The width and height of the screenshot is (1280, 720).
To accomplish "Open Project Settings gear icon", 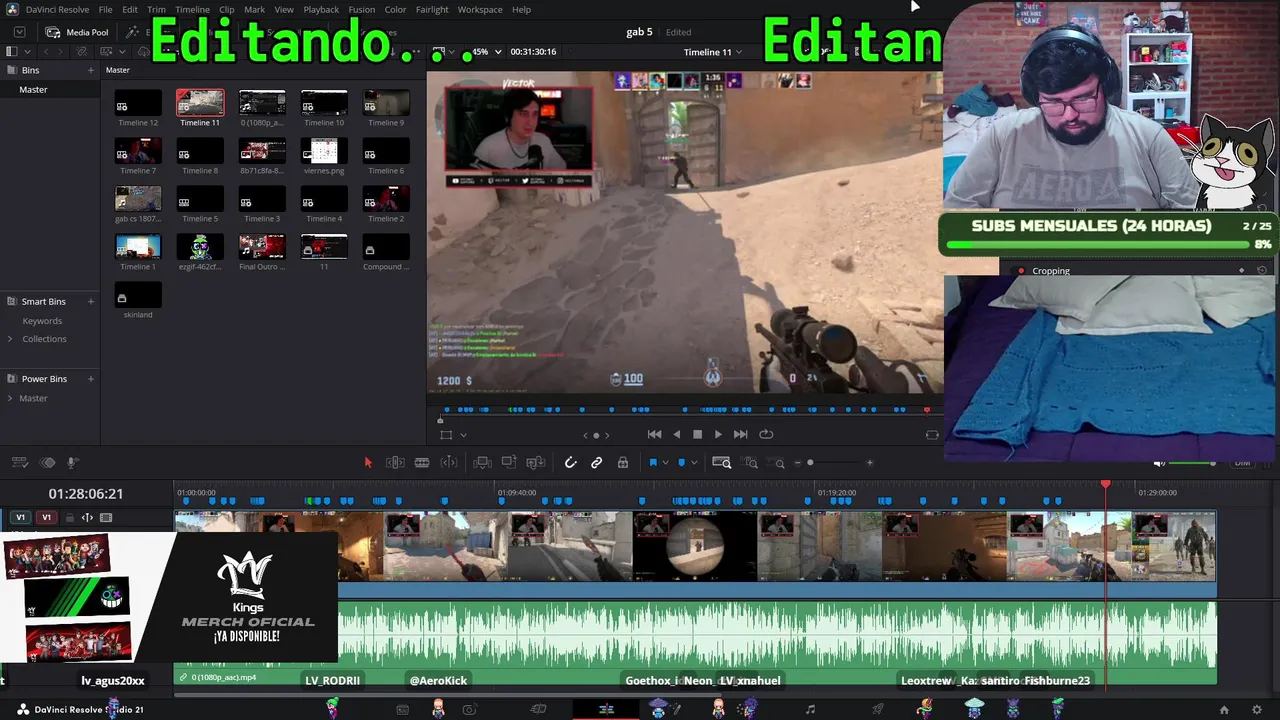I will [1257, 710].
